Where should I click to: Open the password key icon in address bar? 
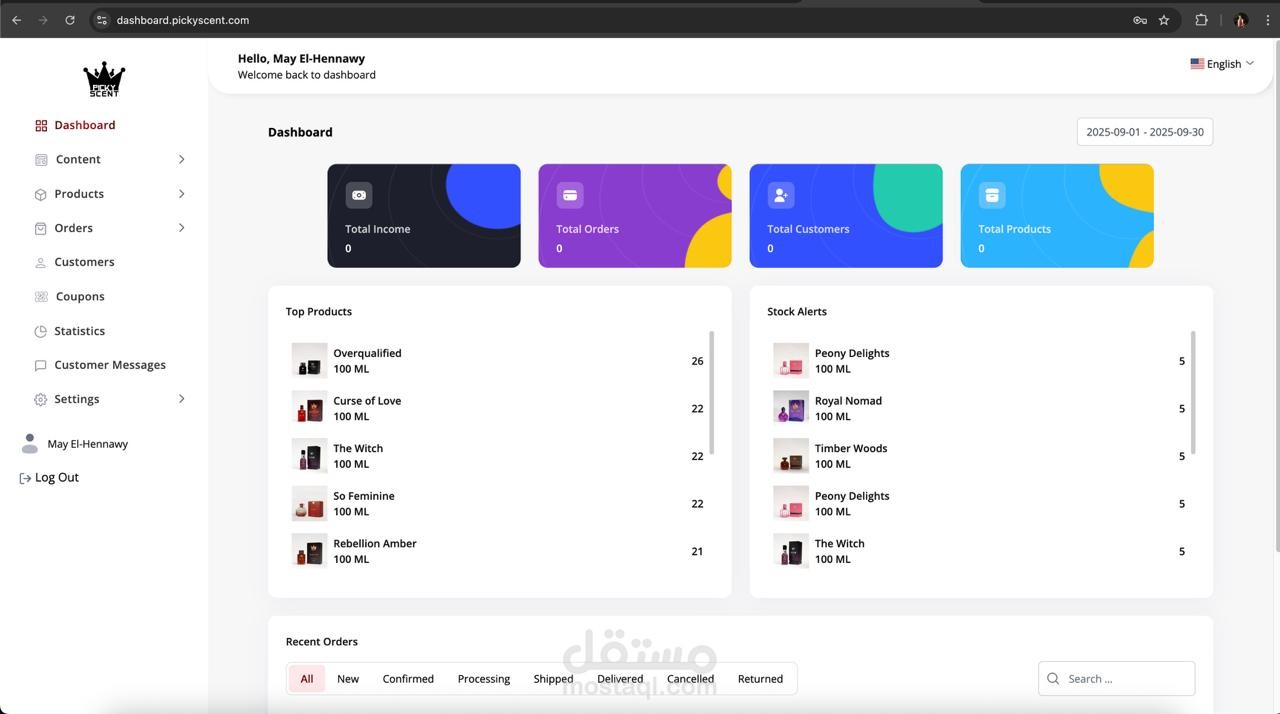pyautogui.click(x=1140, y=20)
